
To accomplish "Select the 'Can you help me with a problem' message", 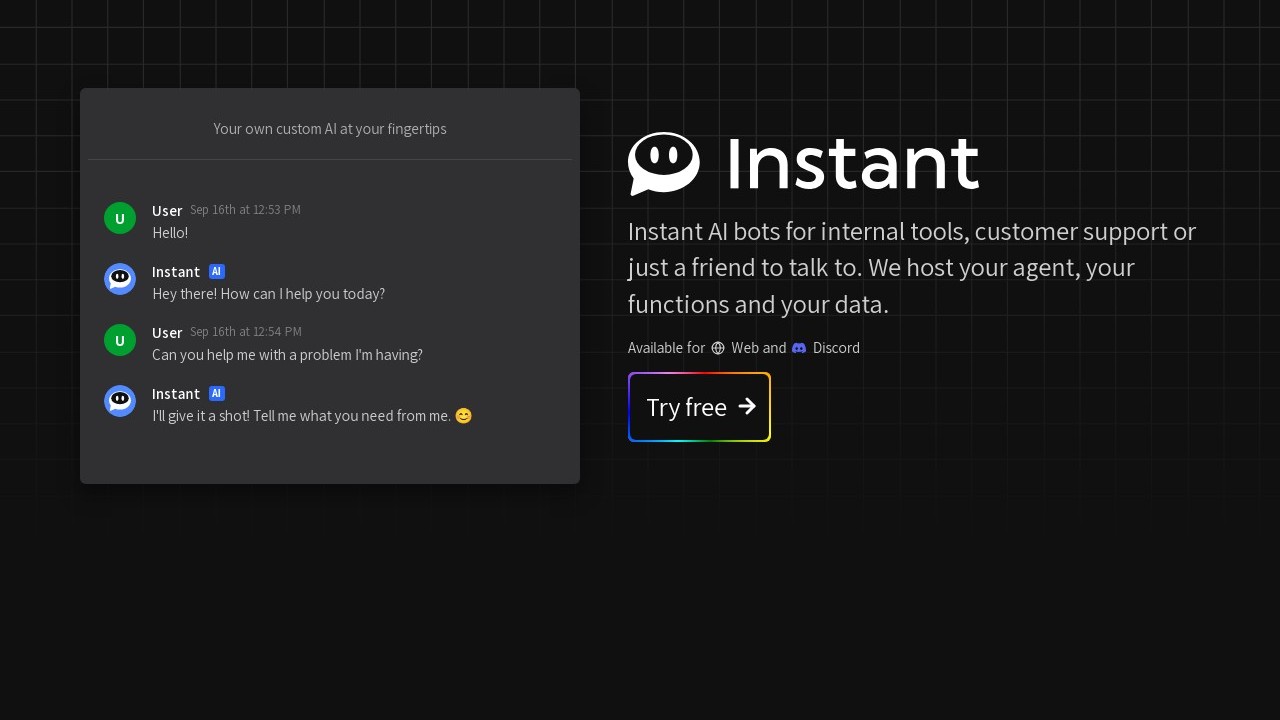I will (x=287, y=355).
